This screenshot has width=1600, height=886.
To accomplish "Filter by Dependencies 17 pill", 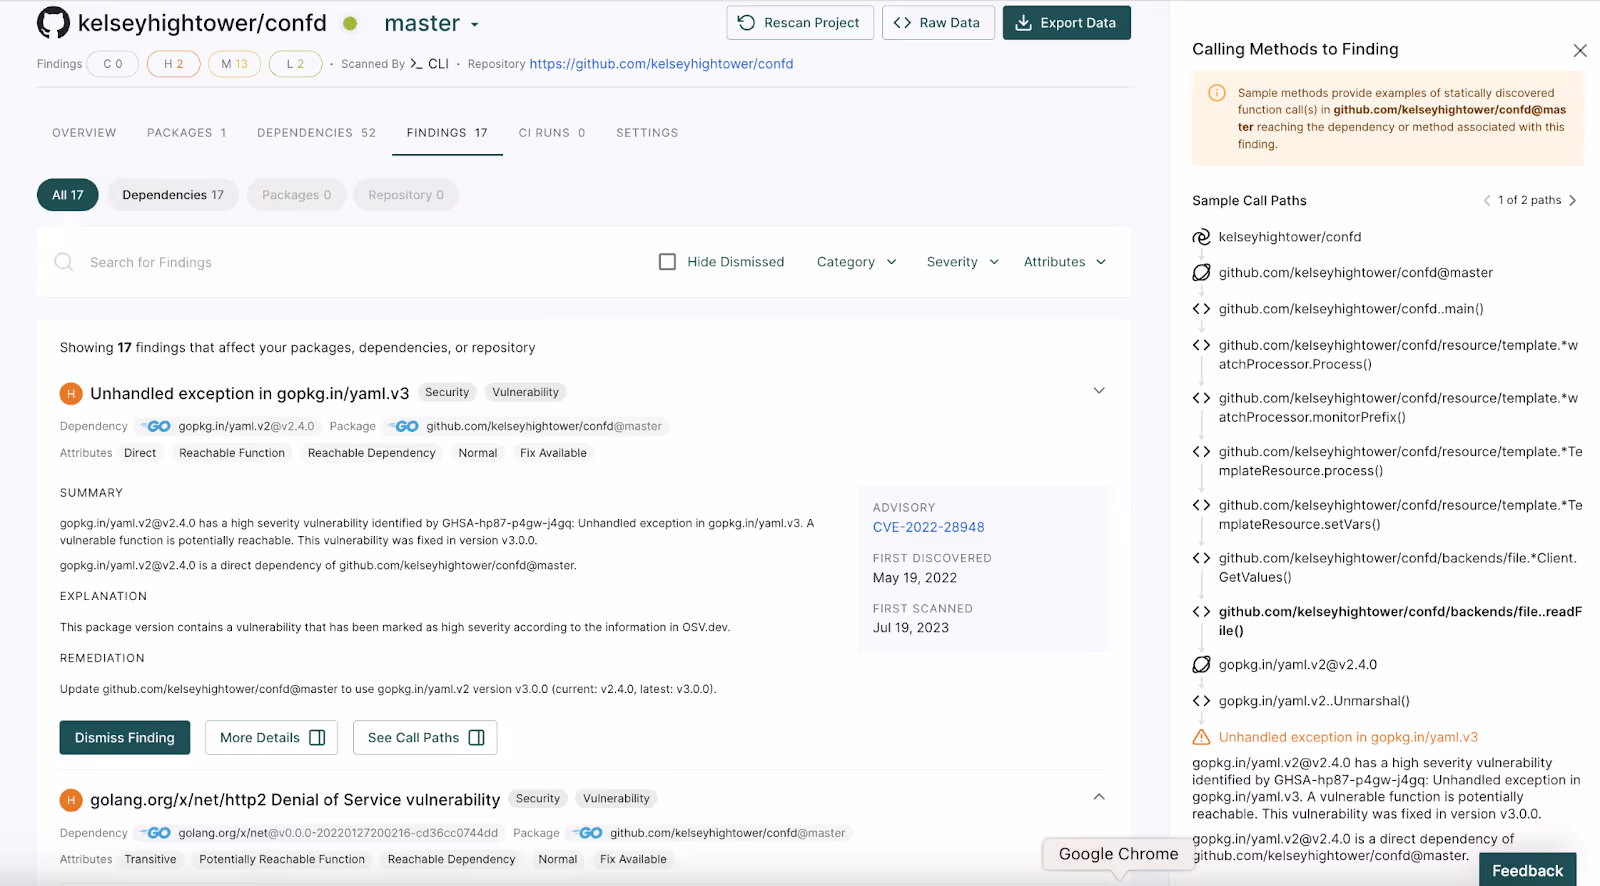I will tap(173, 195).
